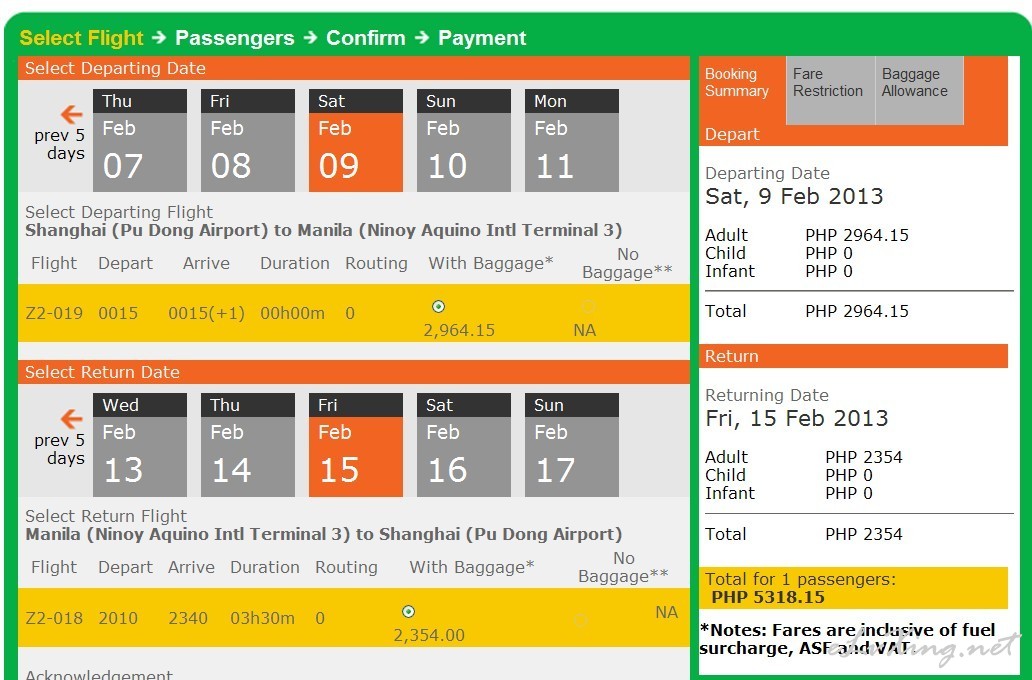The image size is (1032, 680).
Task: Select With Baggage fare for flight Z2-019
Action: coord(438,307)
